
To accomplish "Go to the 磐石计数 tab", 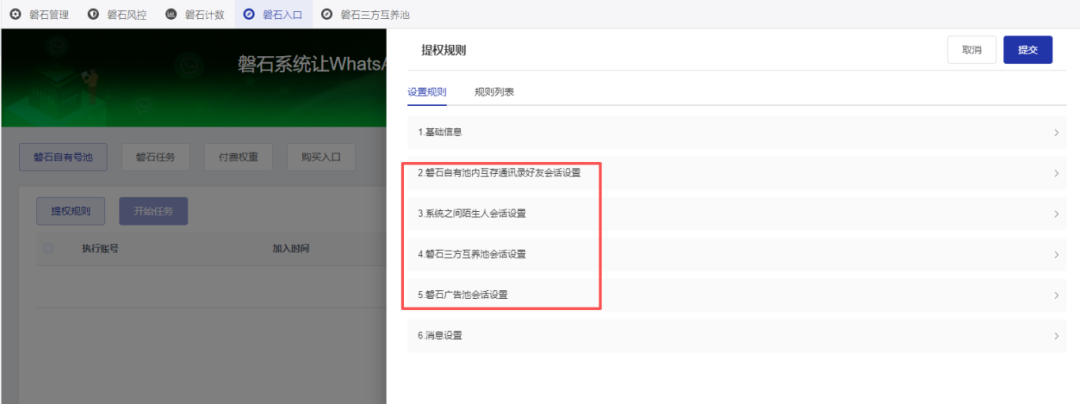I will tap(195, 14).
